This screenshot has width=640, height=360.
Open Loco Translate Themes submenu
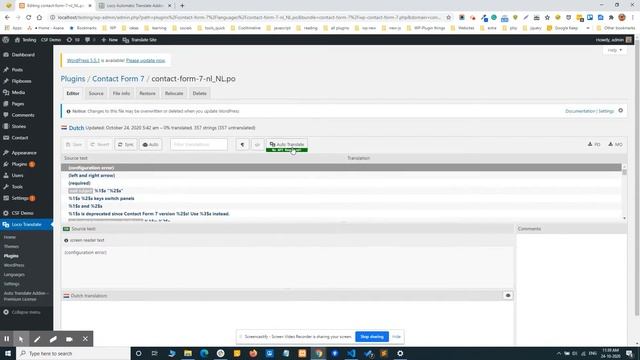pyautogui.click(x=11, y=247)
